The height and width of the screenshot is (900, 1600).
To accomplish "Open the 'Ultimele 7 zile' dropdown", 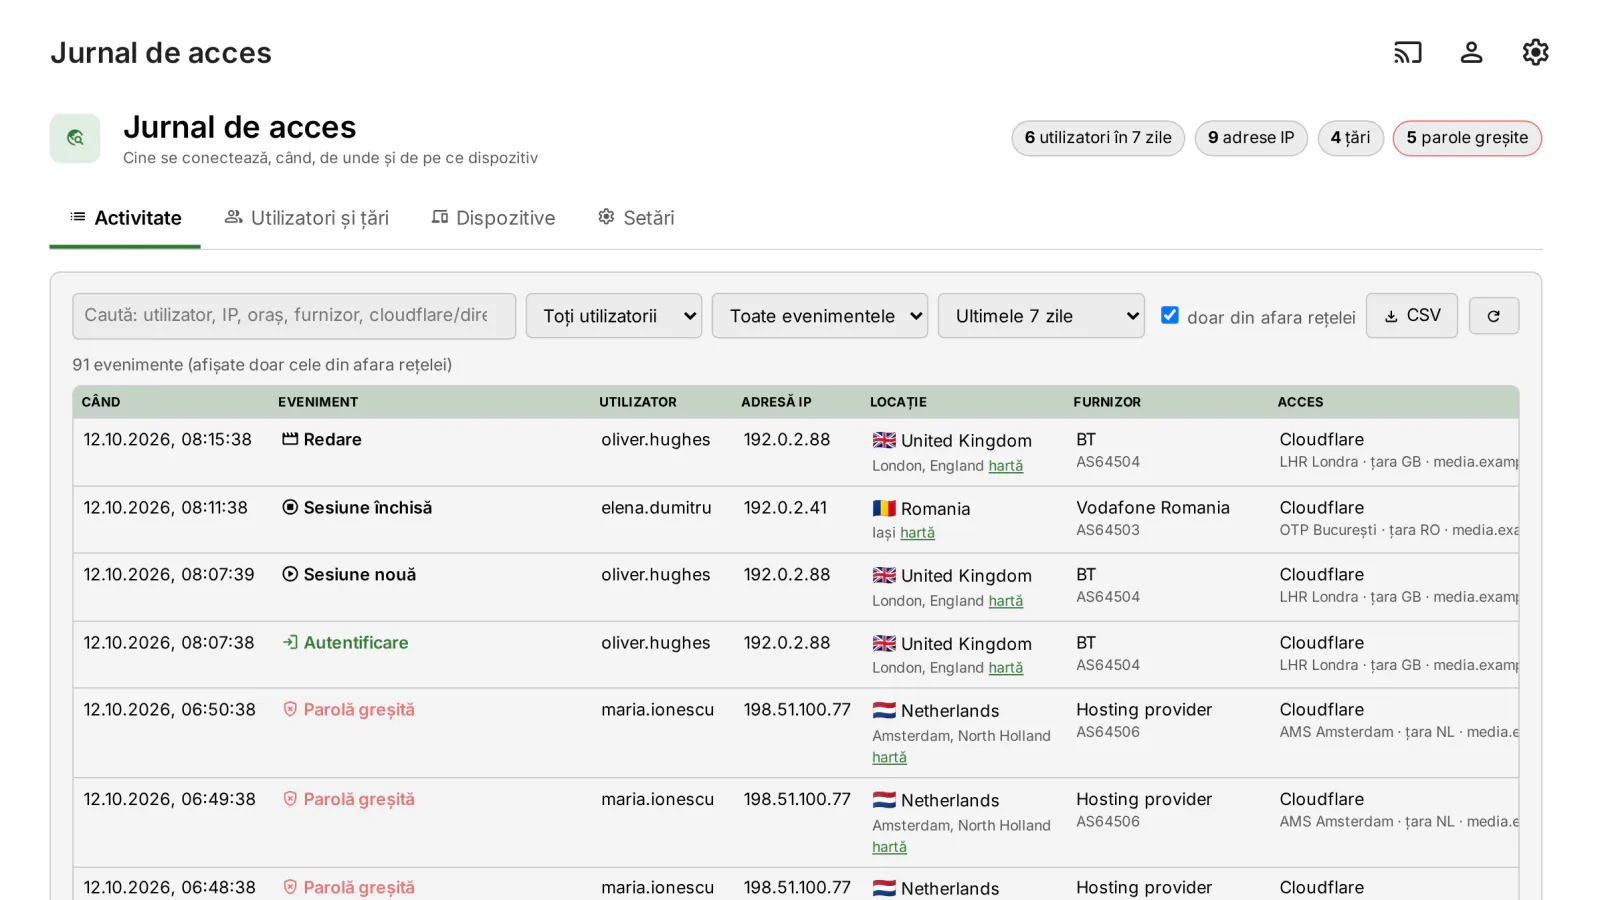I will click(x=1041, y=316).
